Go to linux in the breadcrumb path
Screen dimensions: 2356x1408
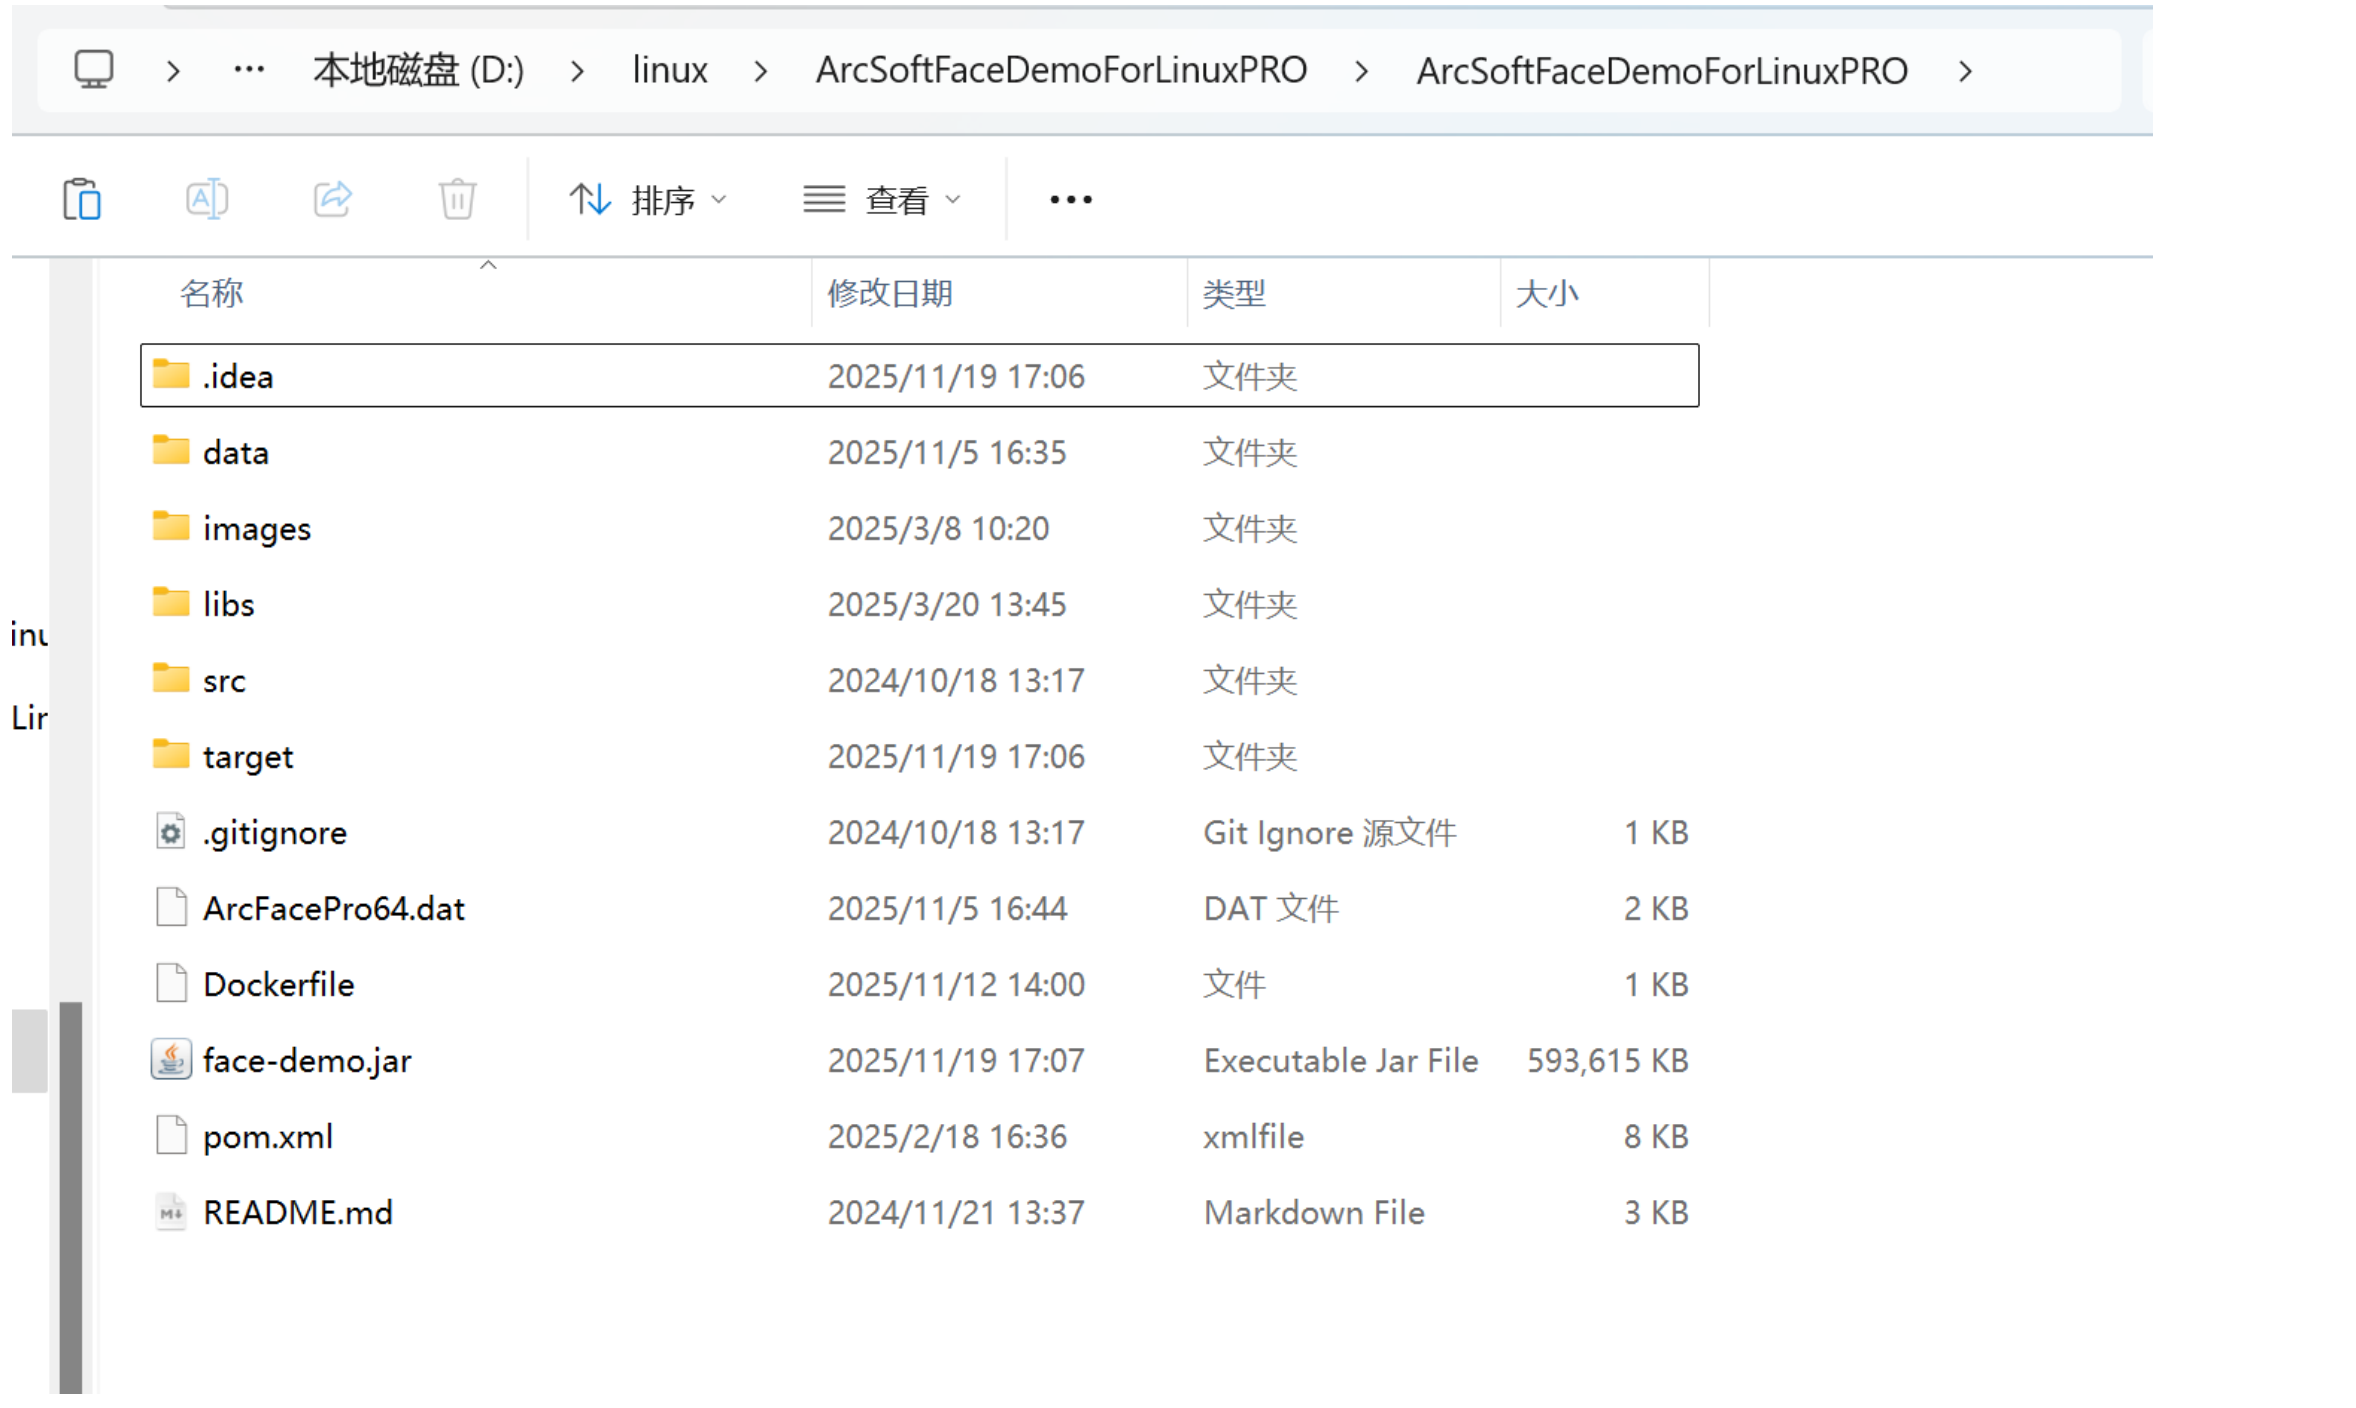pos(669,70)
